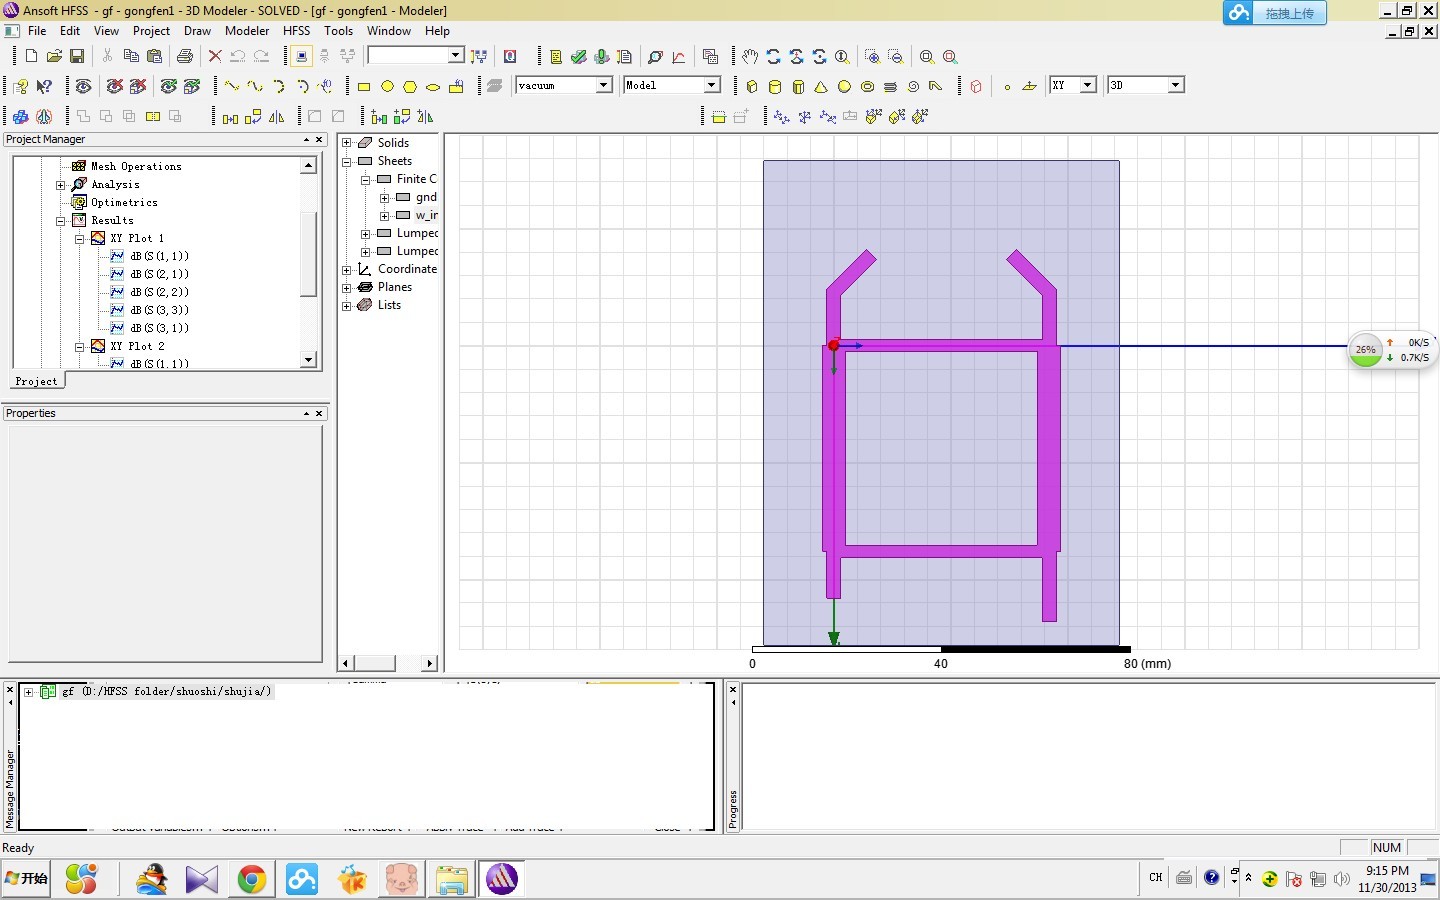This screenshot has width=1440, height=900.
Task: Click the Mirror objects icon
Action: (x=277, y=116)
